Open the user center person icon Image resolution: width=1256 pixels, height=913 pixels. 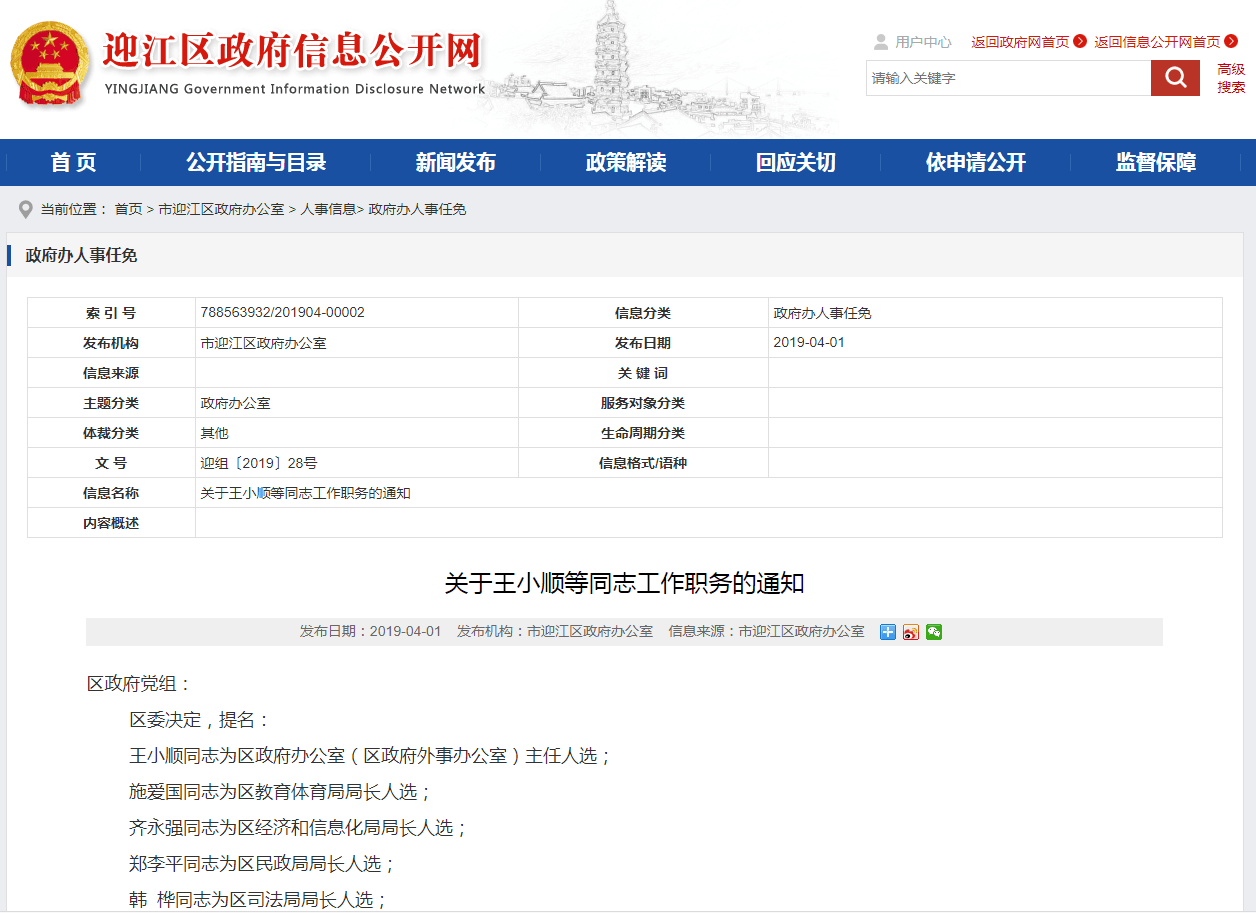881,42
